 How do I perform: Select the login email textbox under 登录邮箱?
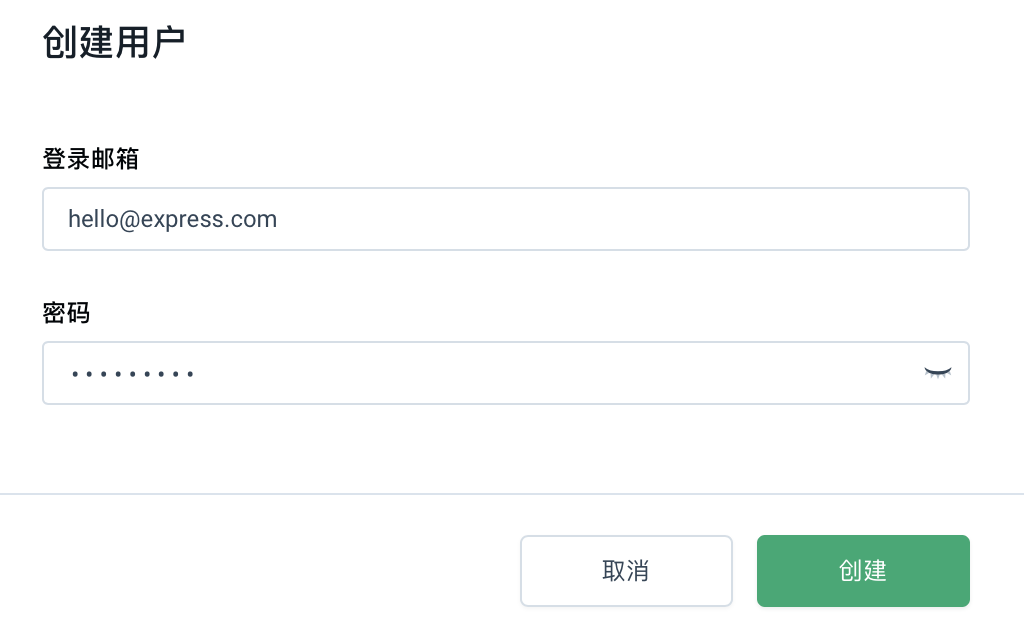(505, 219)
